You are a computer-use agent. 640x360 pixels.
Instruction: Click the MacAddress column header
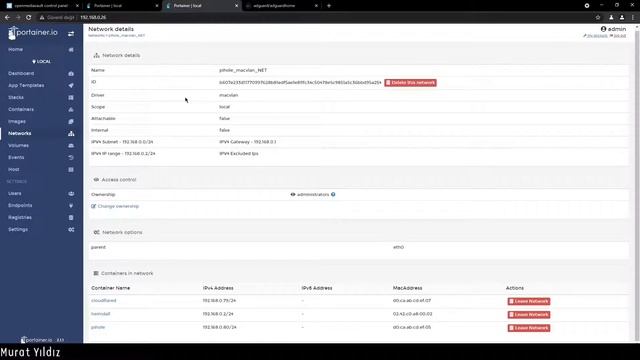point(407,288)
